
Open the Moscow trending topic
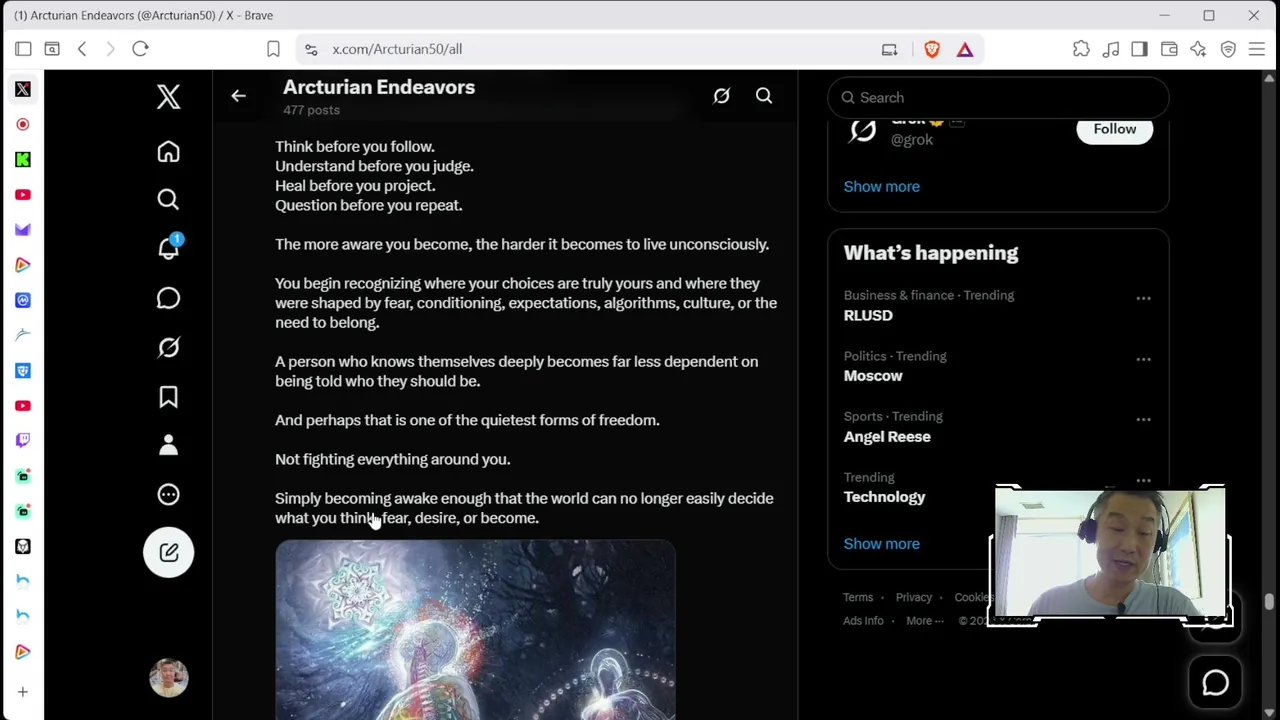click(873, 376)
